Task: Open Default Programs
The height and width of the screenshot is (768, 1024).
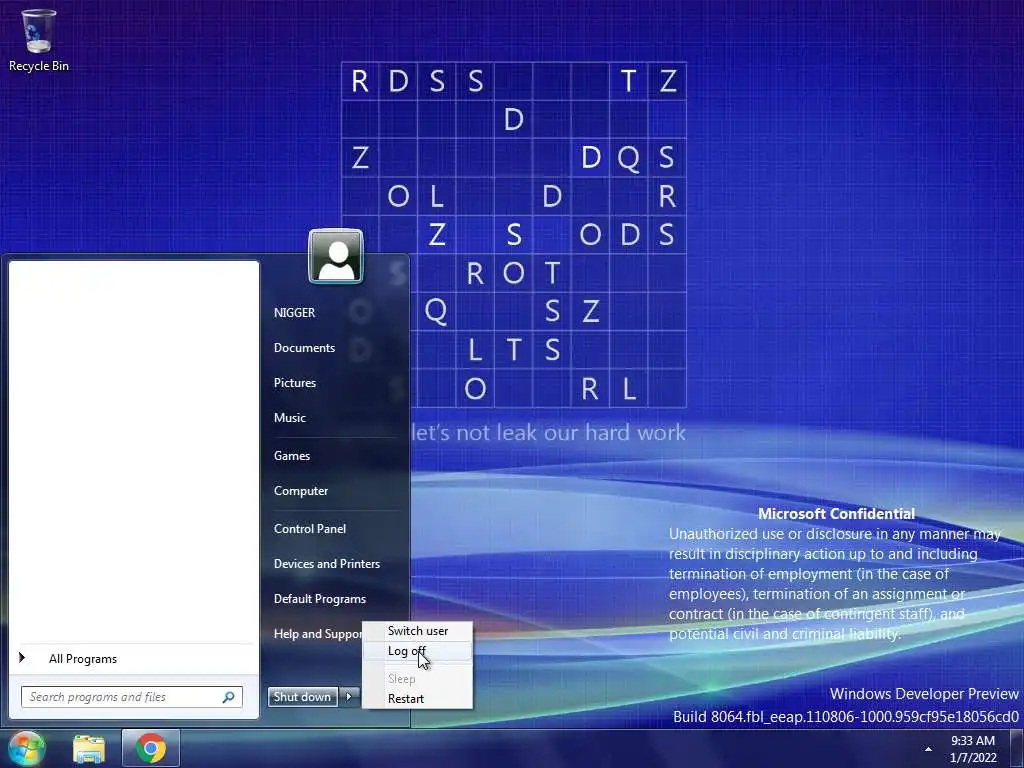Action: click(x=319, y=599)
